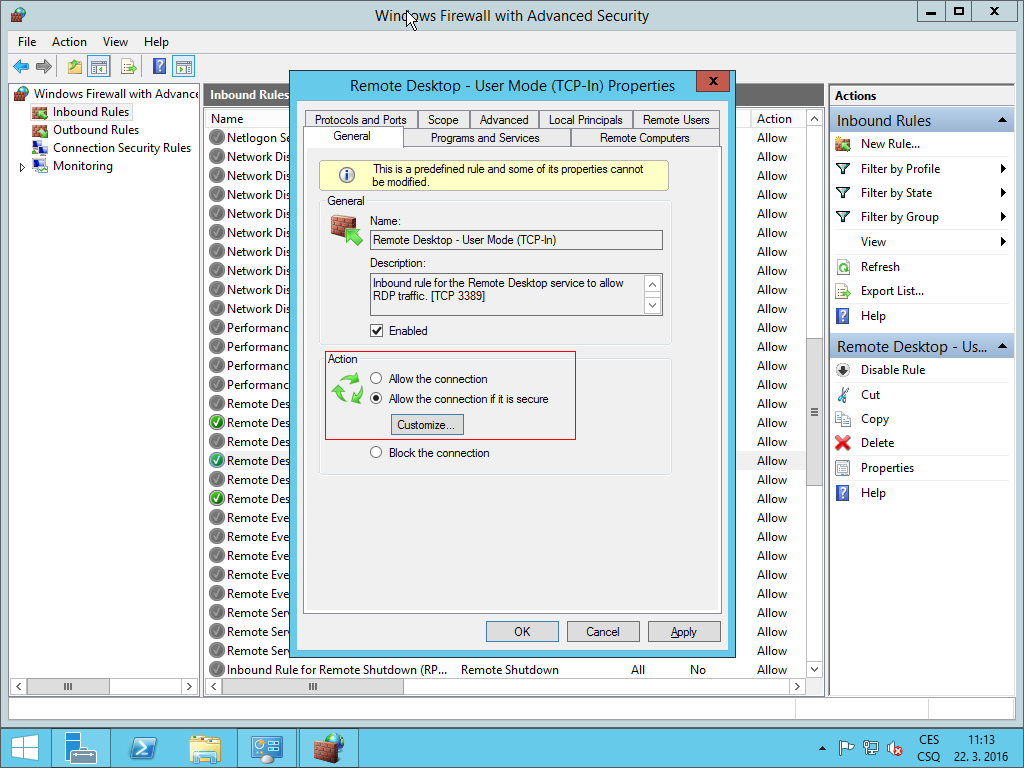1024x768 pixels.
Task: Click the Forward arrow toolbar icon
Action: click(44, 66)
